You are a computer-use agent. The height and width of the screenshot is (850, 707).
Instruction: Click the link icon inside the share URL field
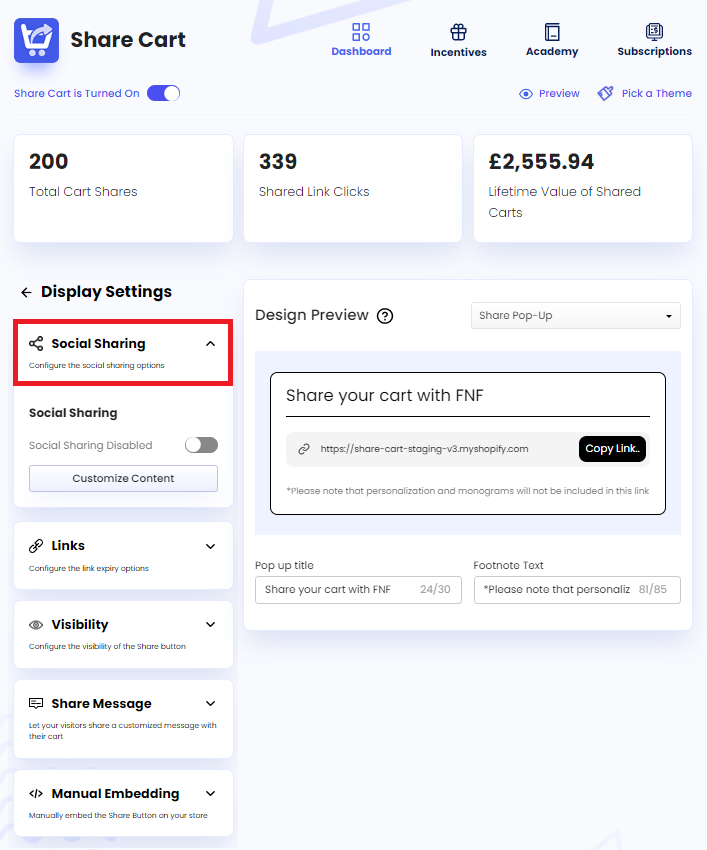(302, 450)
